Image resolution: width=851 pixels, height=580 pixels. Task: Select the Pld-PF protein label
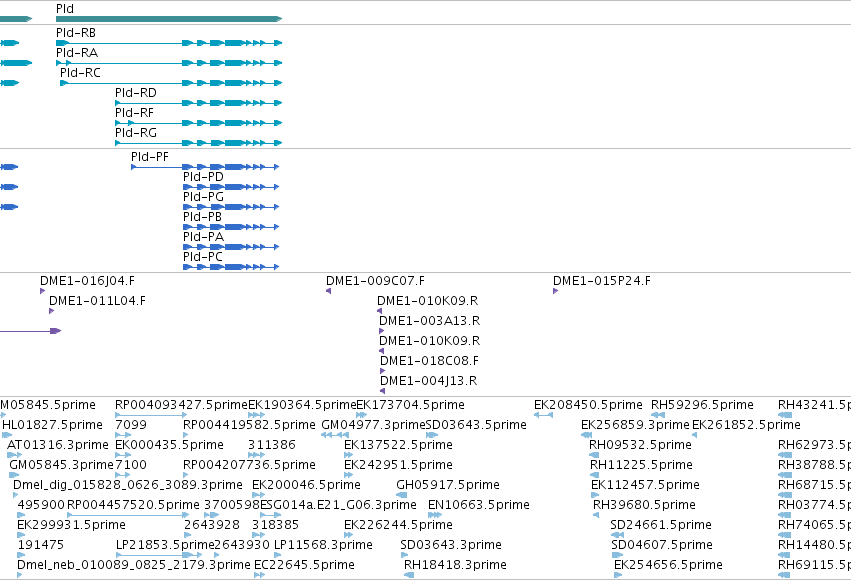coord(150,157)
